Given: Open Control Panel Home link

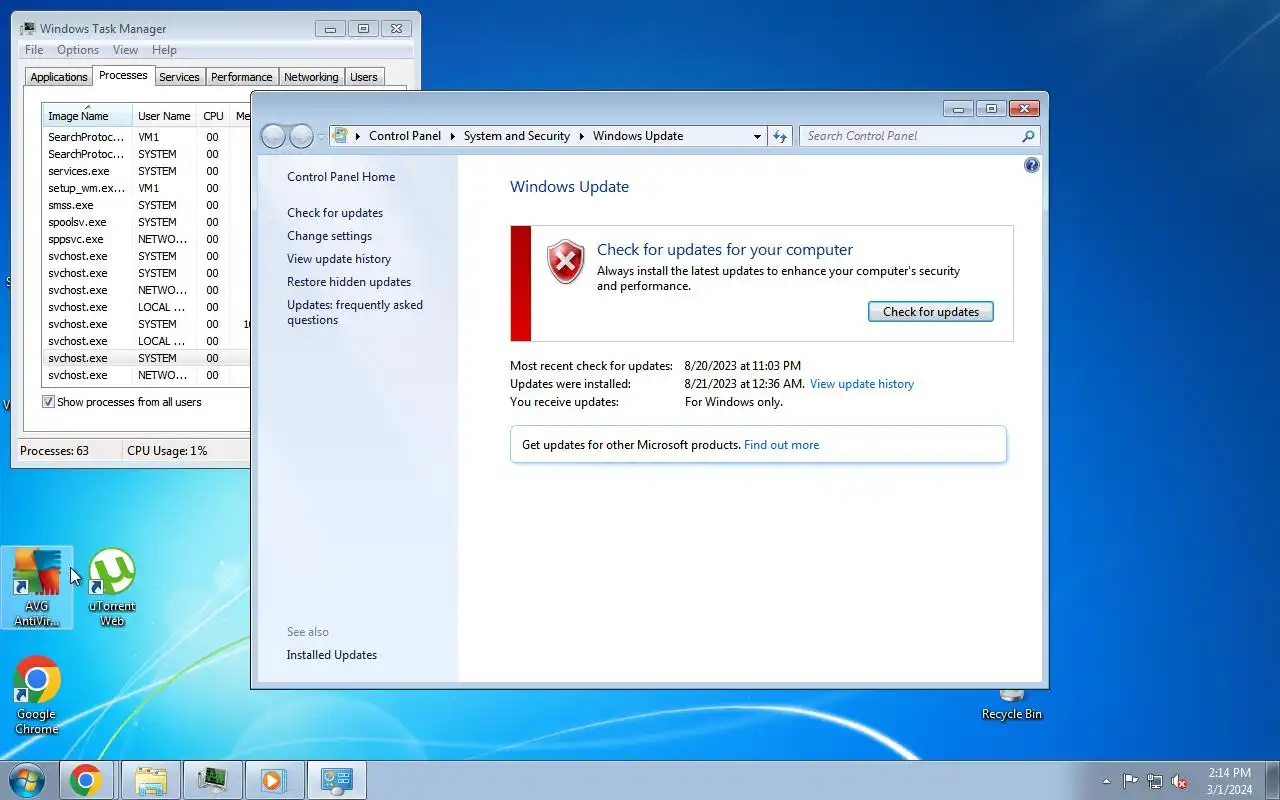Looking at the screenshot, I should tap(341, 177).
